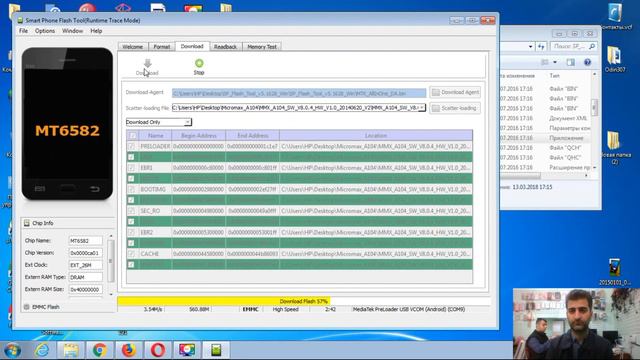Viewport: 640px width, 360px height.
Task: Toggle the green row checkbox between EBR1 and BOOTIMG
Action: [x=131, y=179]
